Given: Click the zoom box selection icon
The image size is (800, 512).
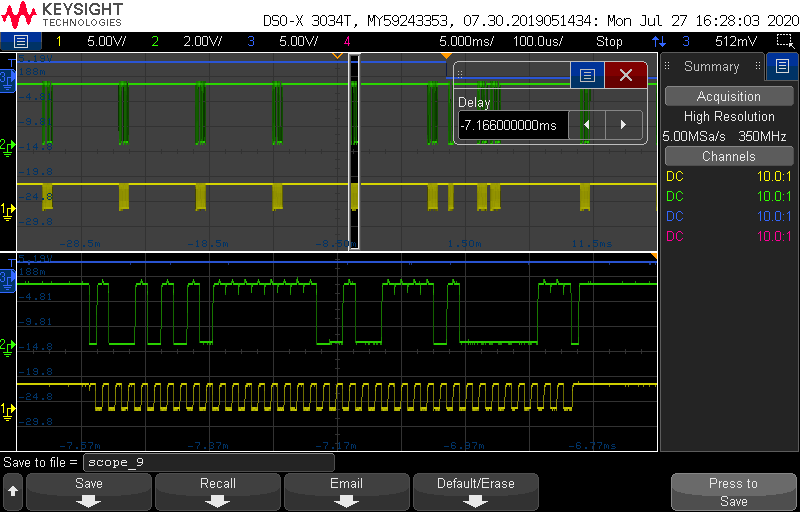Looking at the screenshot, I should coord(783,41).
